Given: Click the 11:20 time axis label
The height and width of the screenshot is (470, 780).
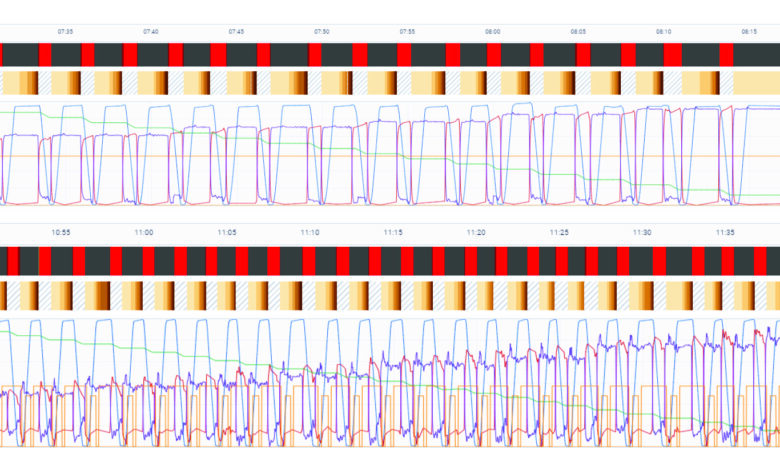Looking at the screenshot, I should tap(476, 232).
